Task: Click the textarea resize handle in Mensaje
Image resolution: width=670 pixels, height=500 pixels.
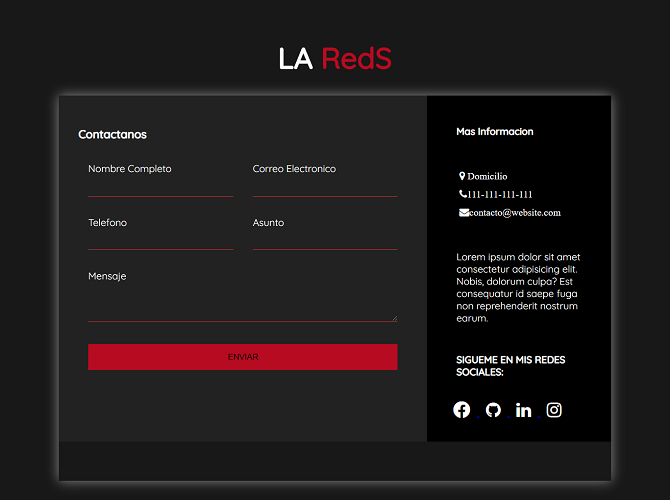Action: (394, 318)
